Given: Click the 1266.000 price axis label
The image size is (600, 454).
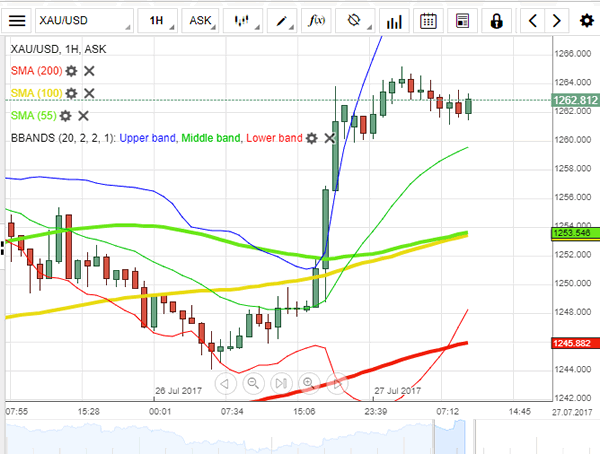Looking at the screenshot, I should coord(573,54).
